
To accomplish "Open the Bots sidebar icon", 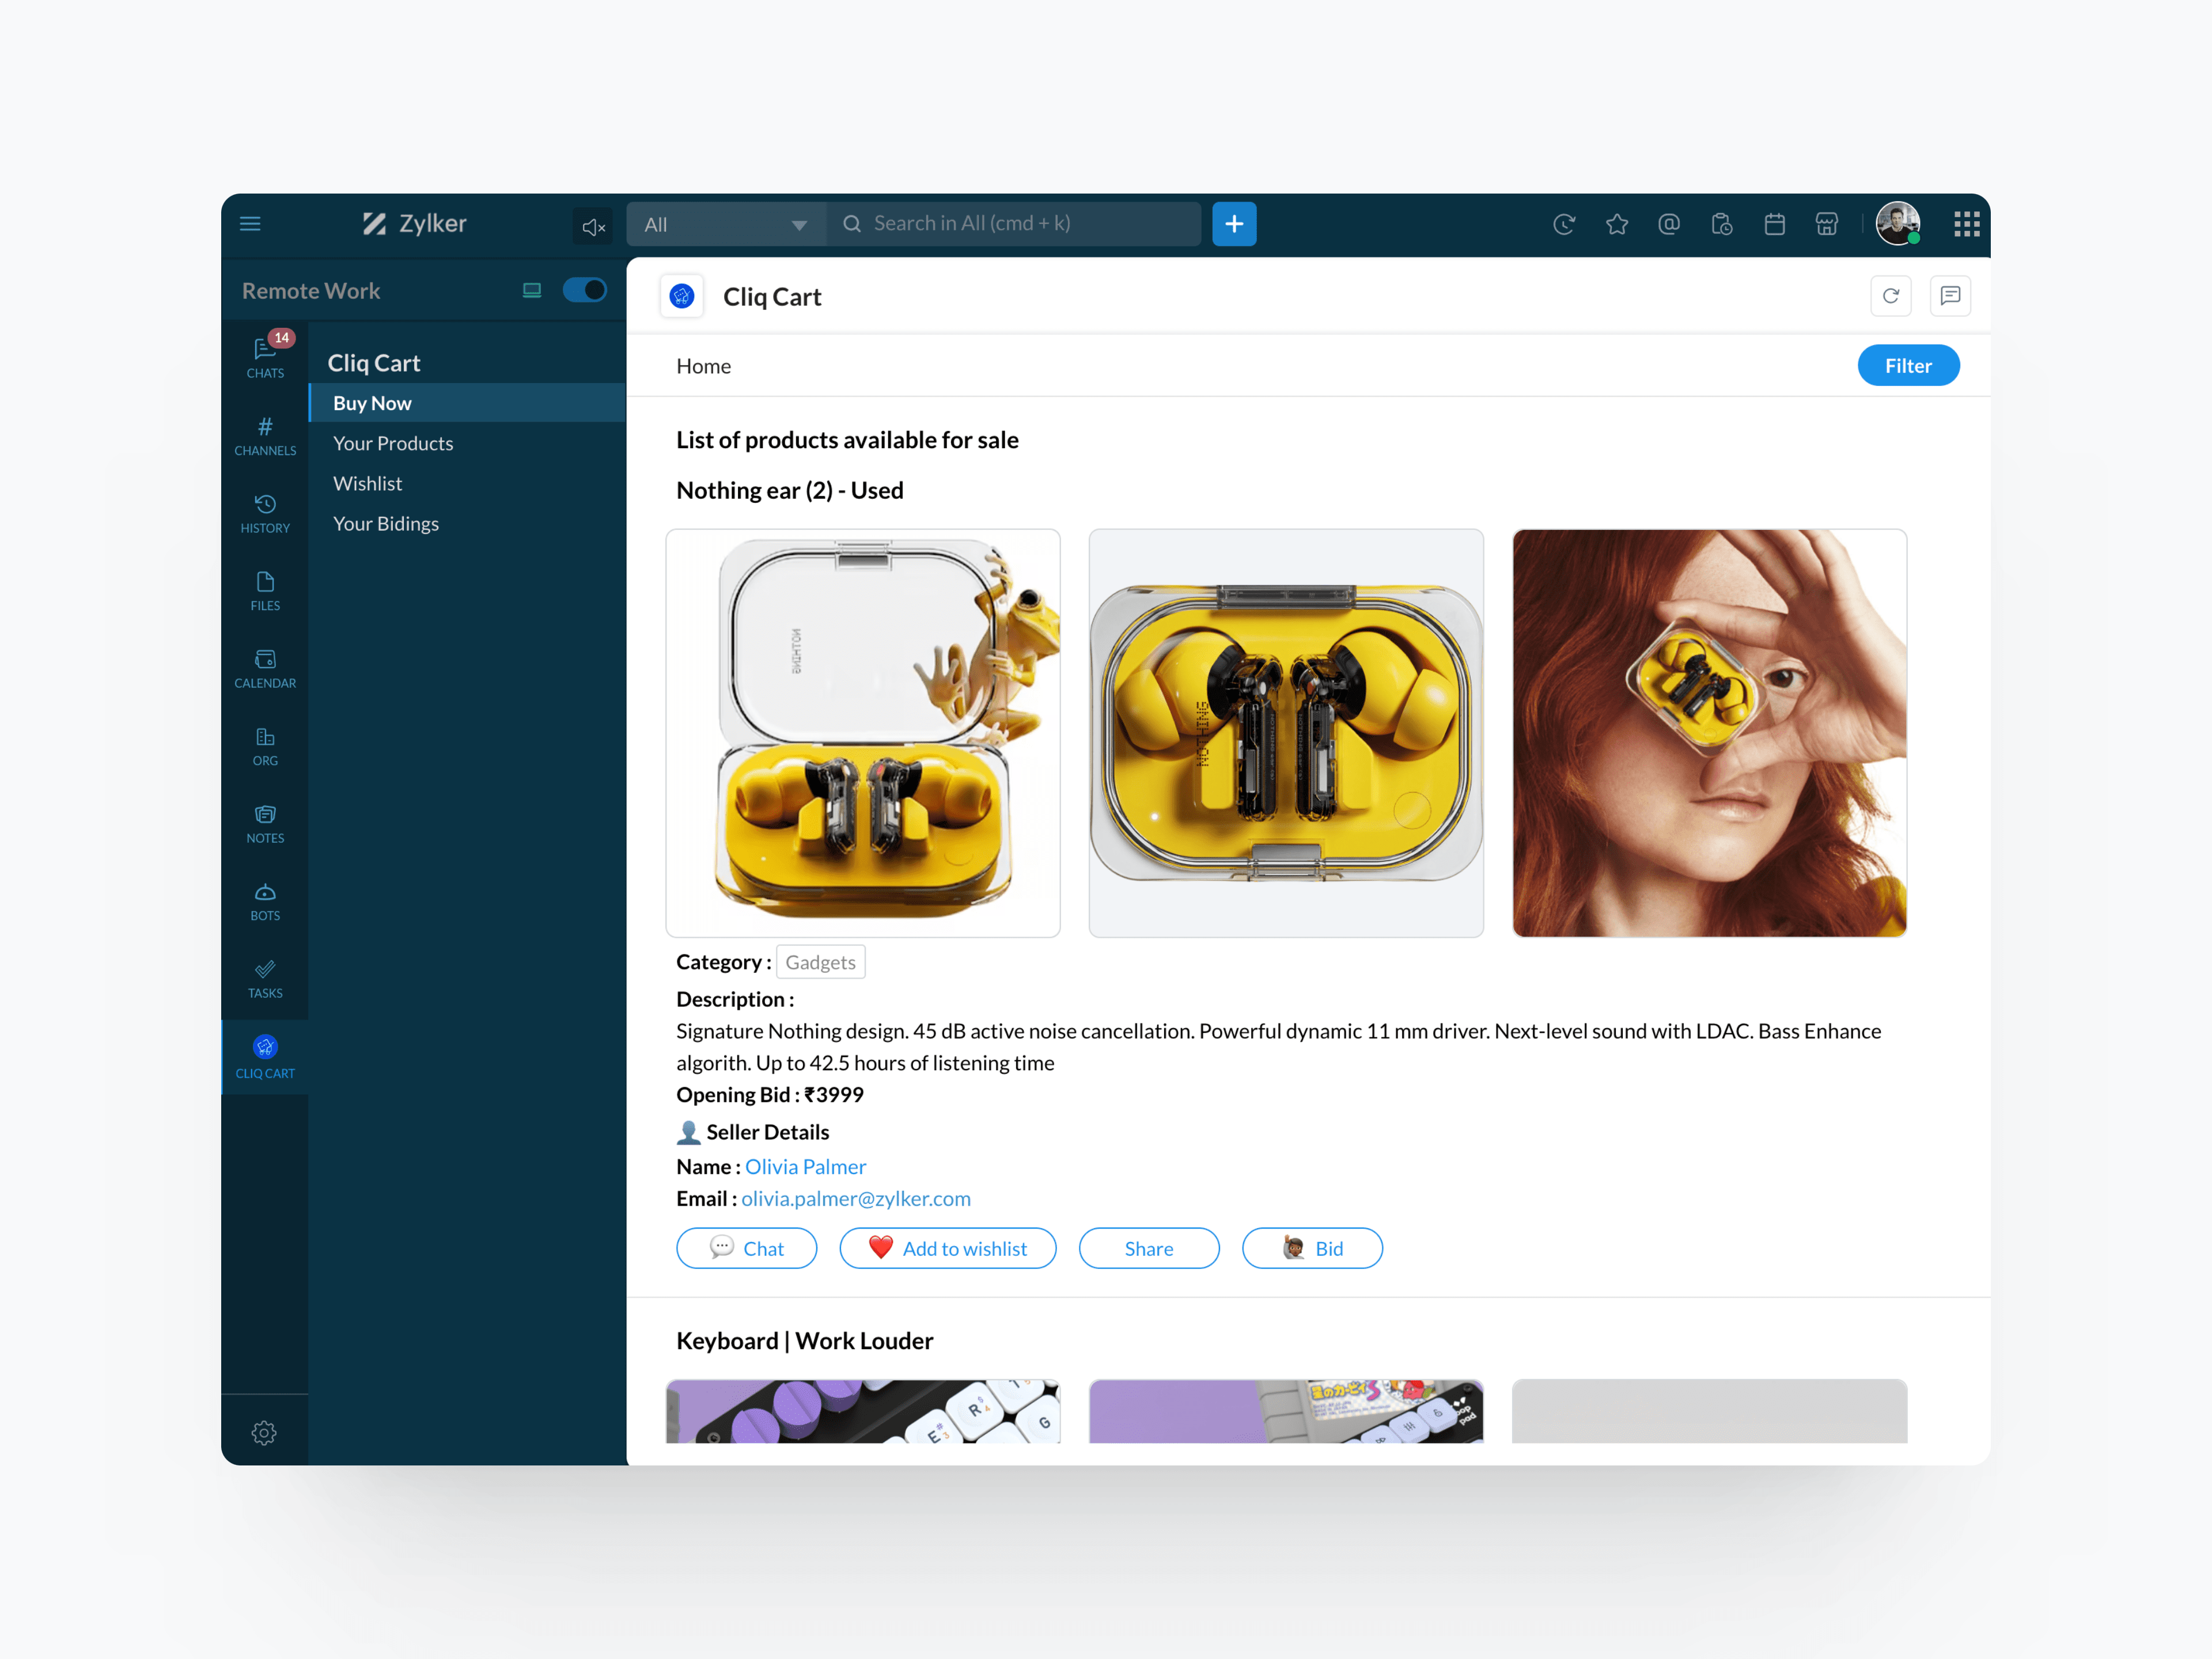I will click(265, 901).
